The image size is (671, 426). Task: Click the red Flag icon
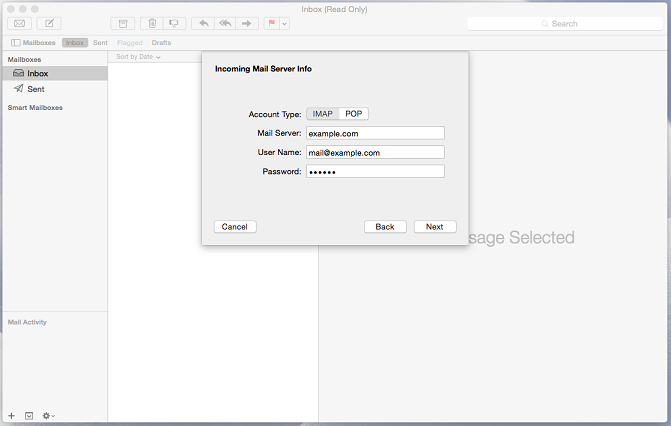270,23
